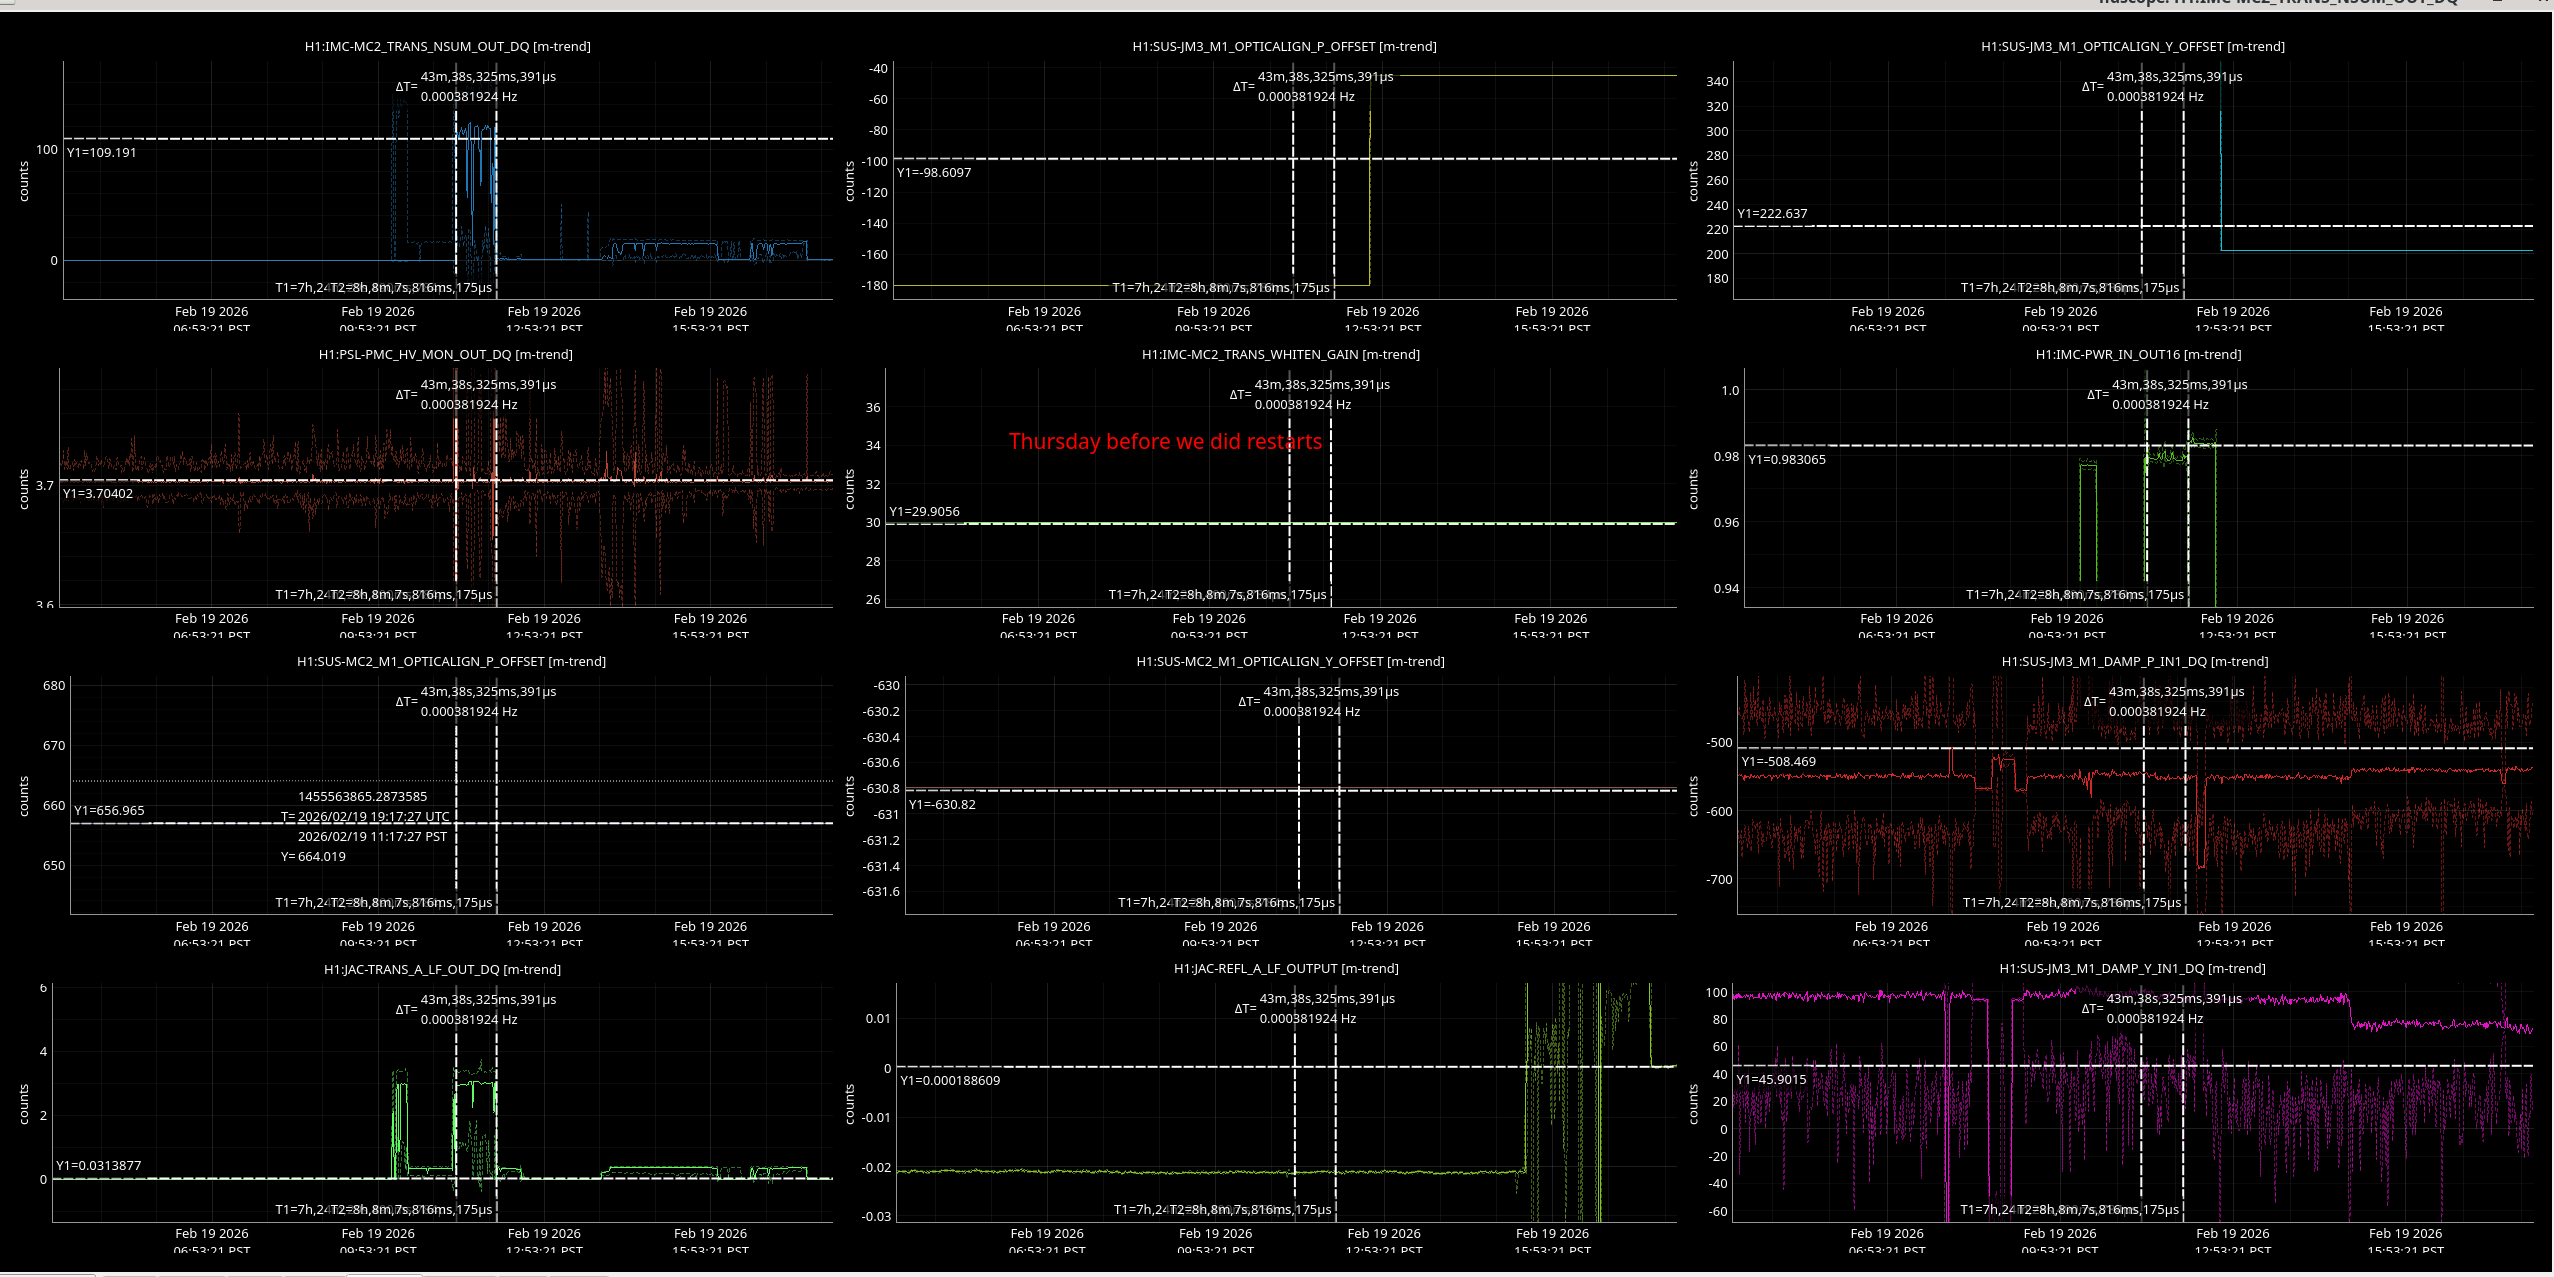Image resolution: width=2554 pixels, height=1277 pixels.
Task: Click the GPS time 1455563865.2873585 readout
Action: click(362, 797)
